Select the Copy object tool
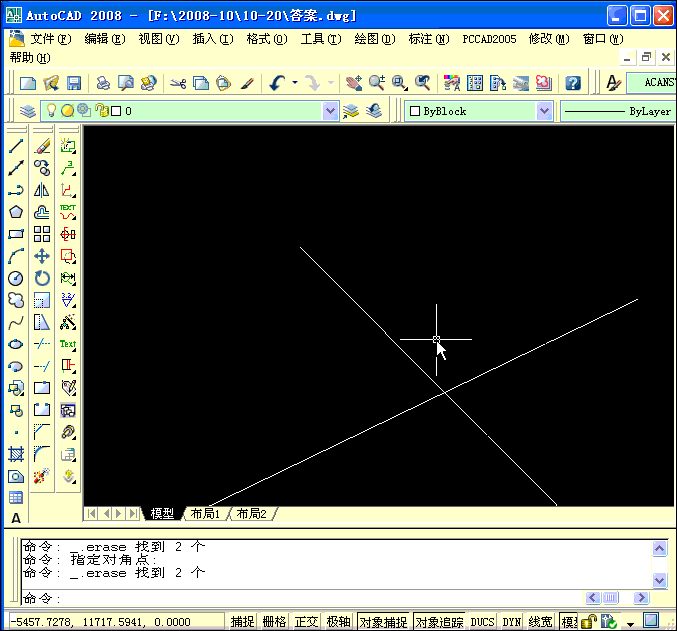The image size is (677, 631). tap(42, 168)
